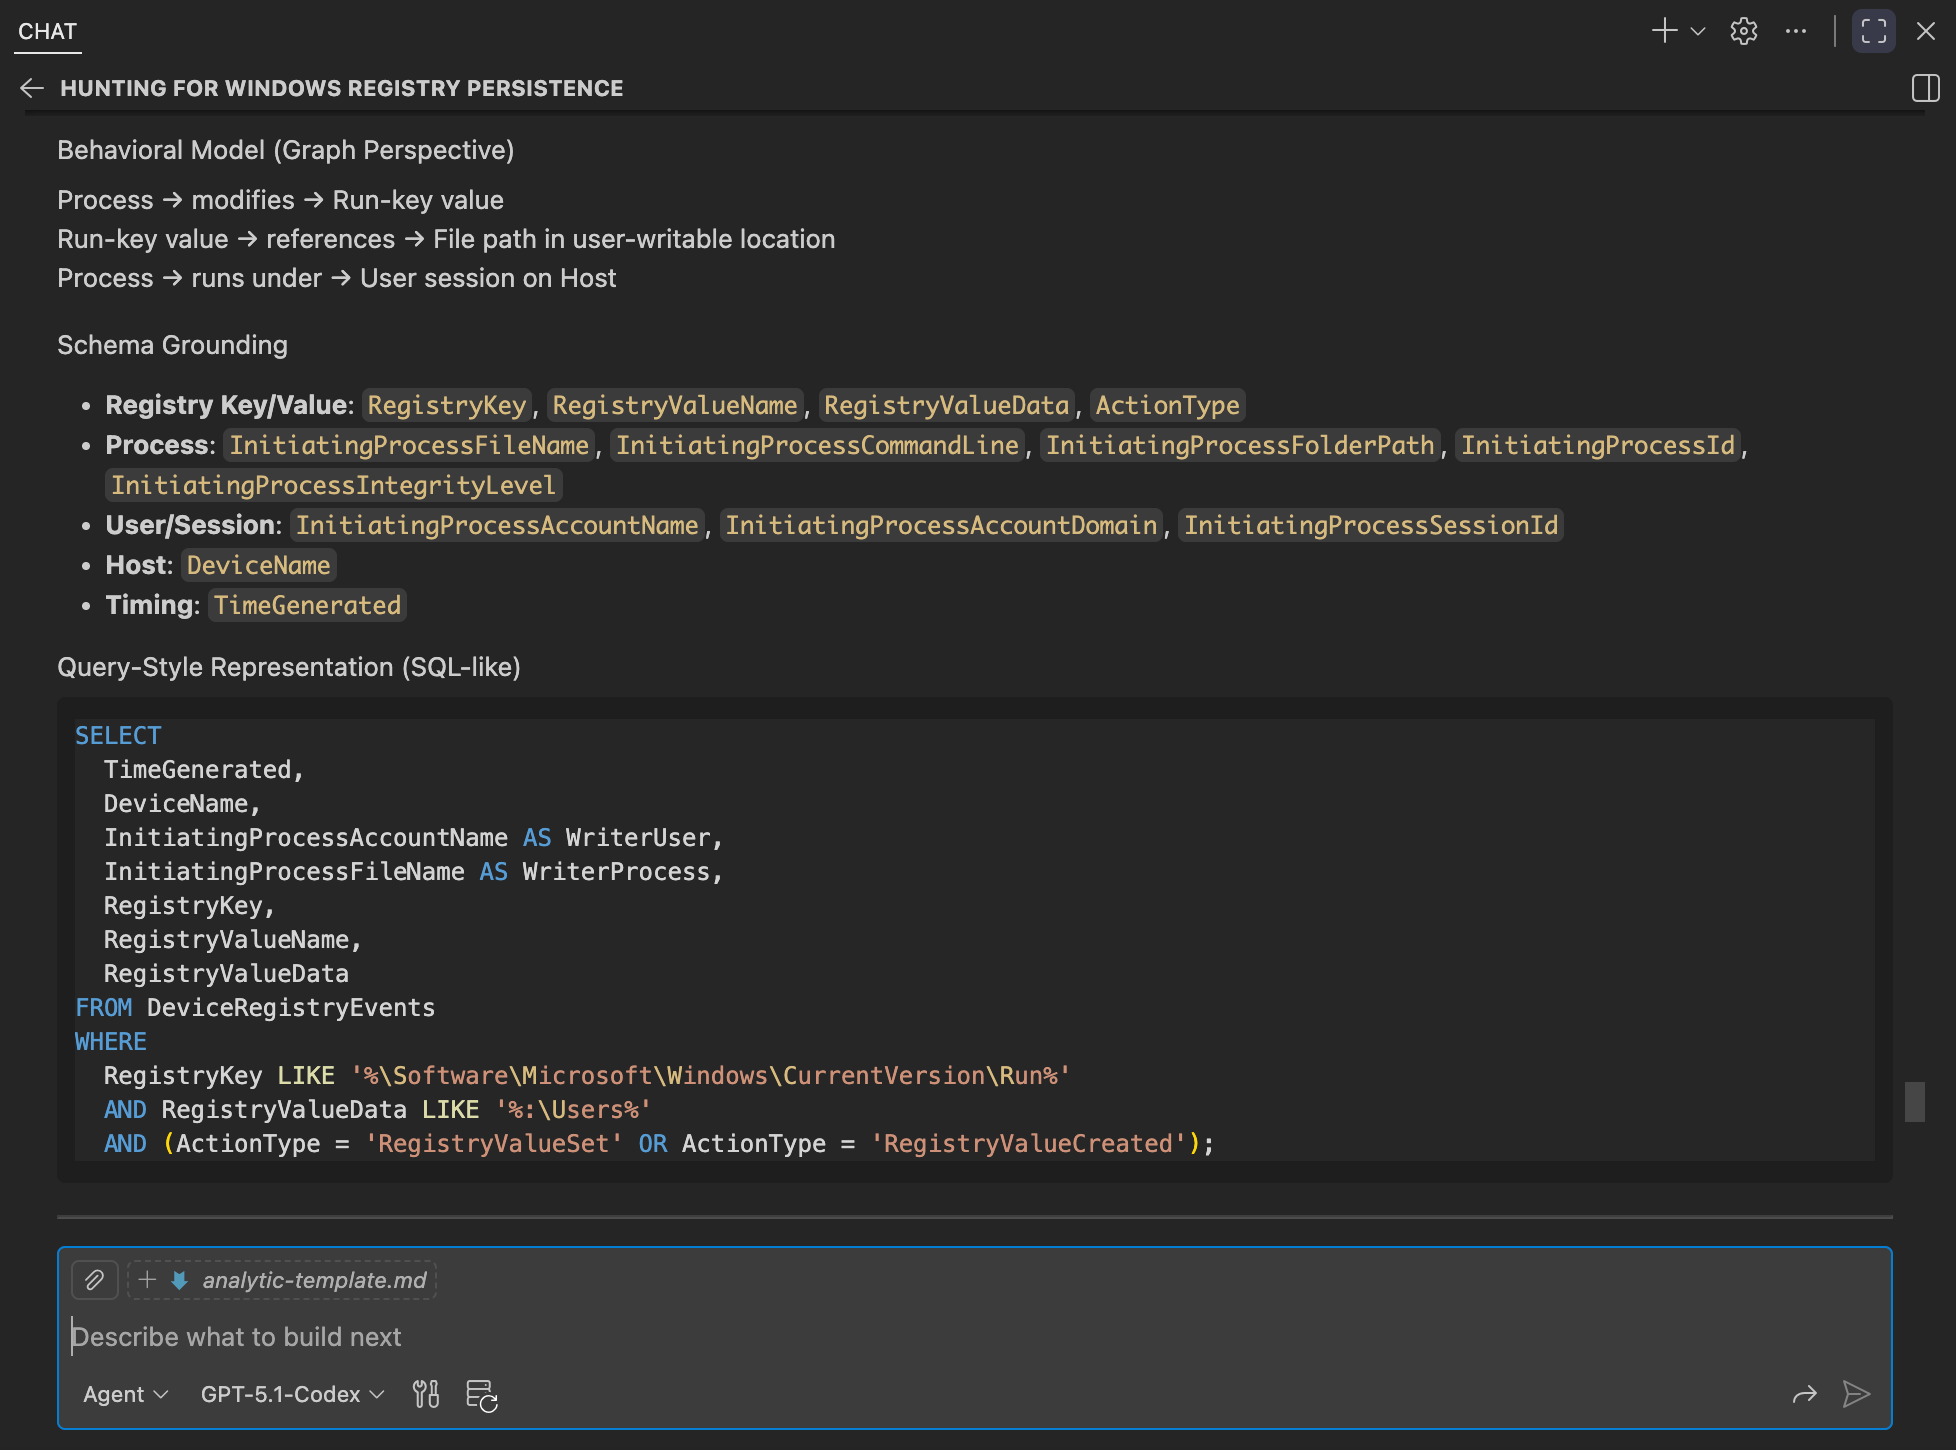The image size is (1956, 1450).
Task: Add the analytic-template.md file as context
Action: (283, 1280)
